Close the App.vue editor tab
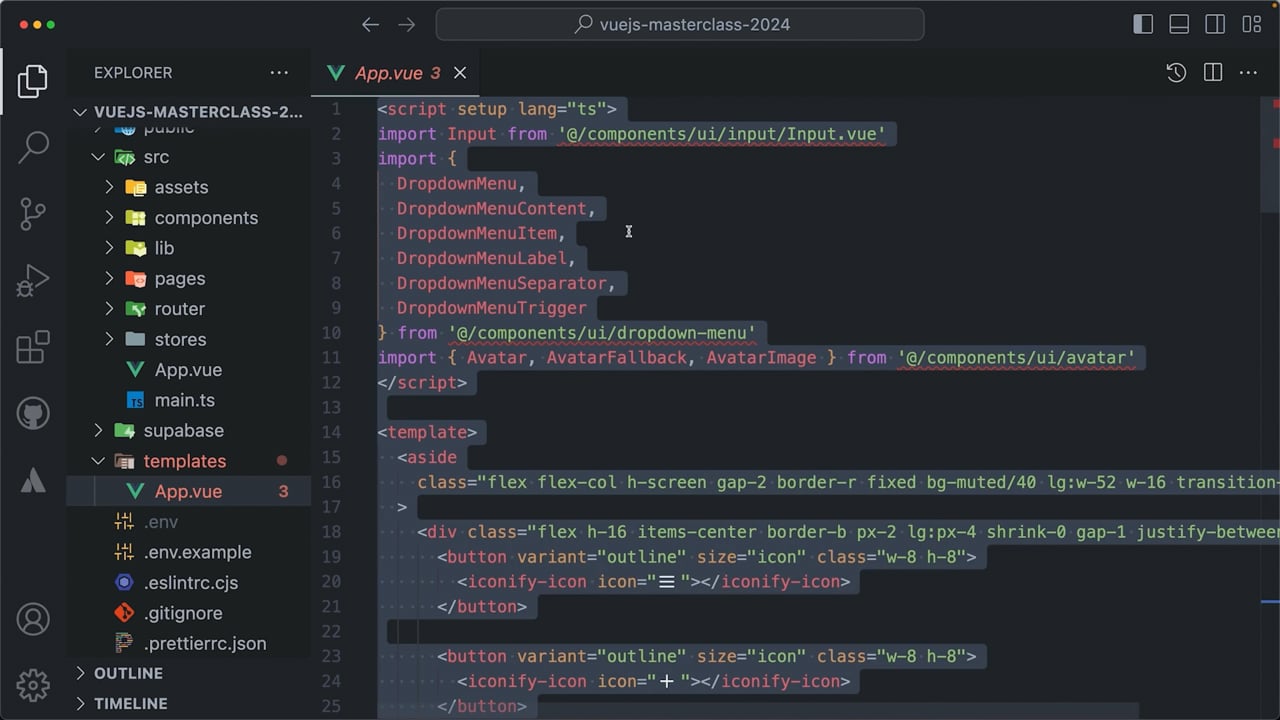 tap(460, 73)
